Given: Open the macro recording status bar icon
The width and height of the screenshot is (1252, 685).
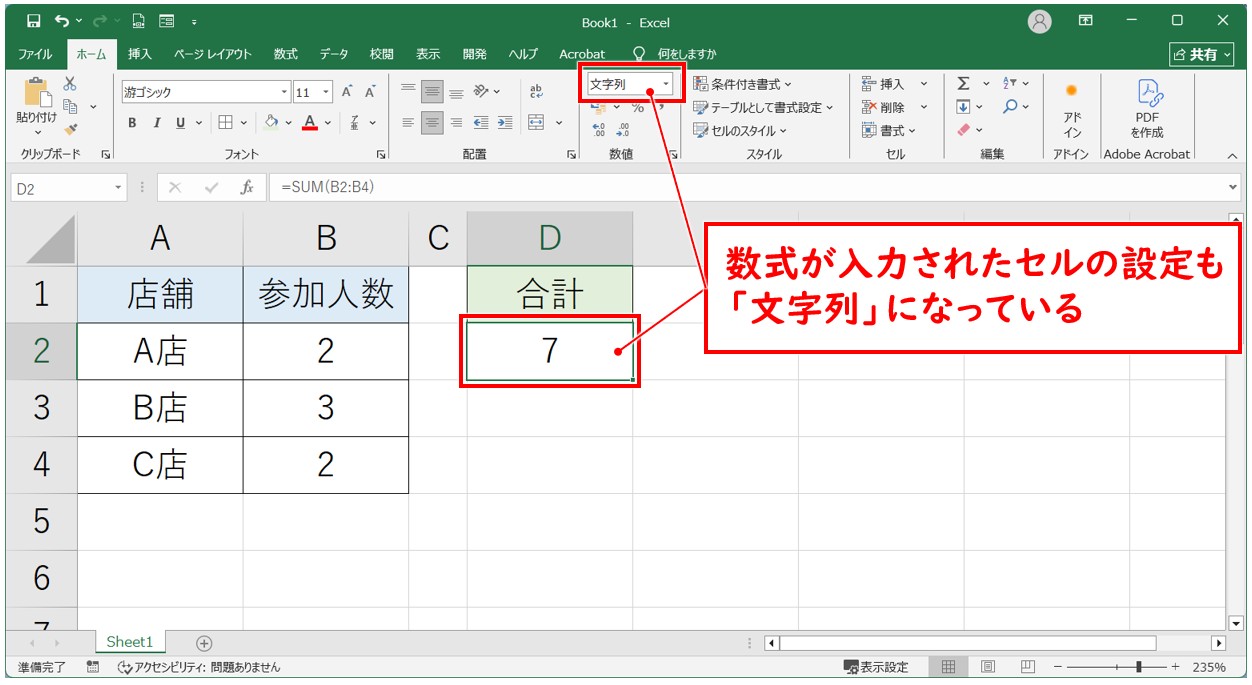Looking at the screenshot, I should [93, 667].
